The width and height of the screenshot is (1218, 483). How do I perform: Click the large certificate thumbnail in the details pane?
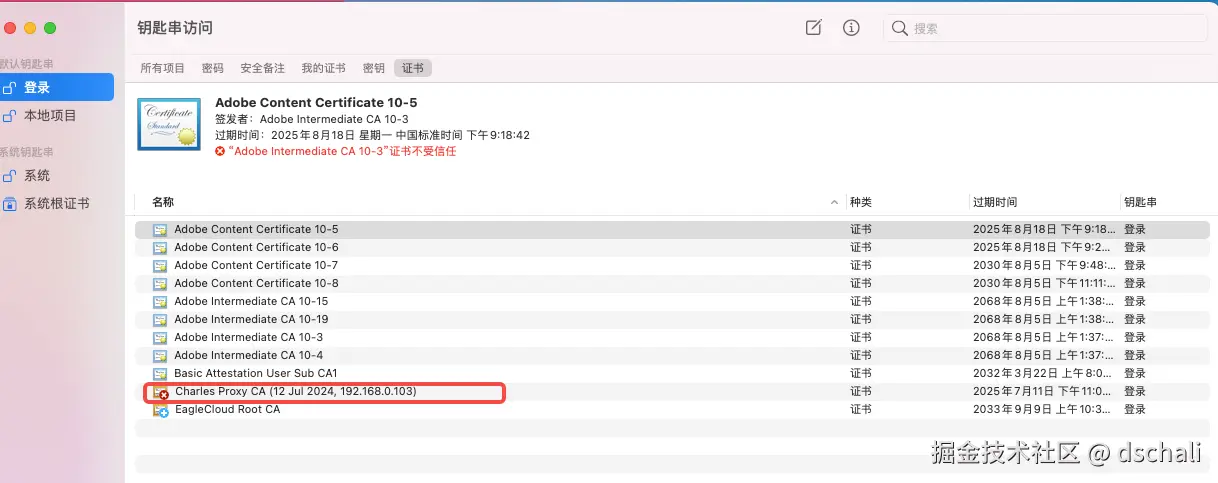[x=167, y=125]
